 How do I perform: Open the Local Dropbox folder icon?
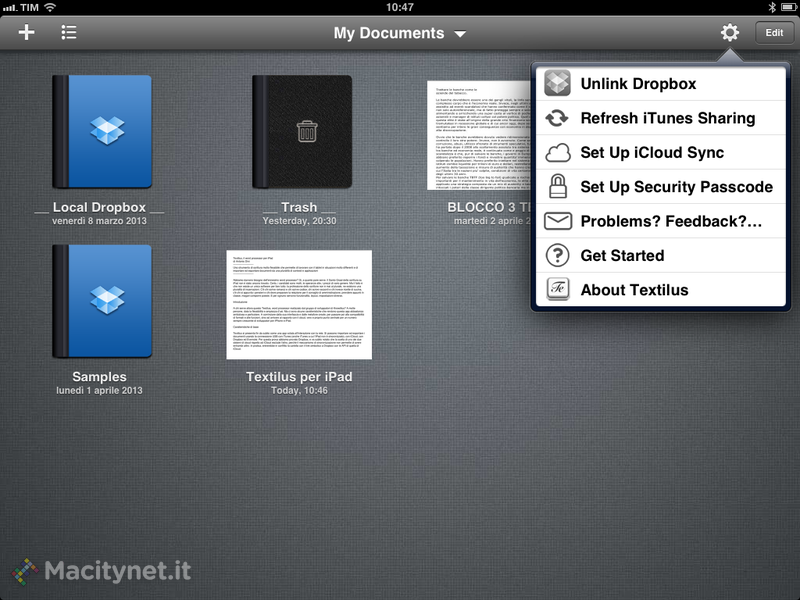click(x=102, y=132)
